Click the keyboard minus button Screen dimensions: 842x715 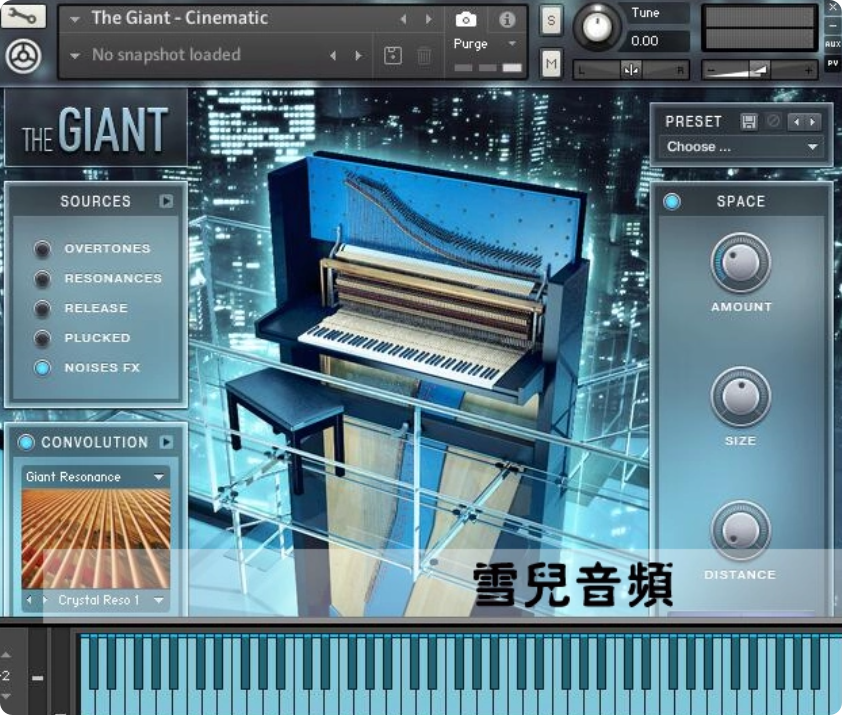38,678
